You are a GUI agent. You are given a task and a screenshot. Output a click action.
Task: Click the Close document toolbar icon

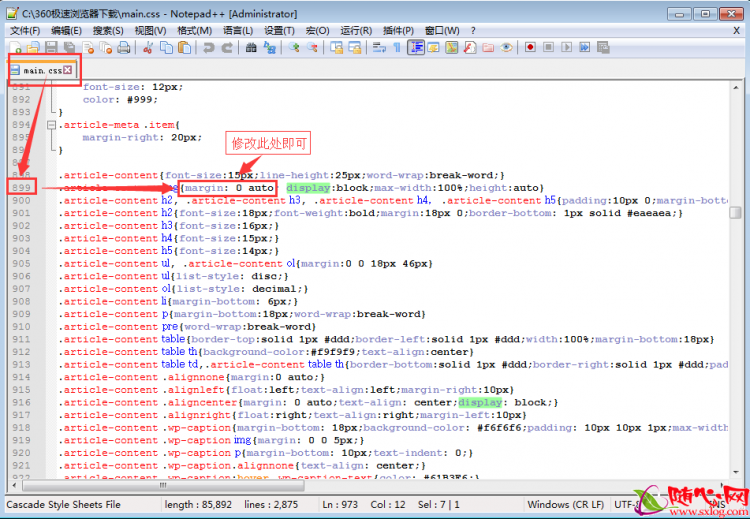88,47
